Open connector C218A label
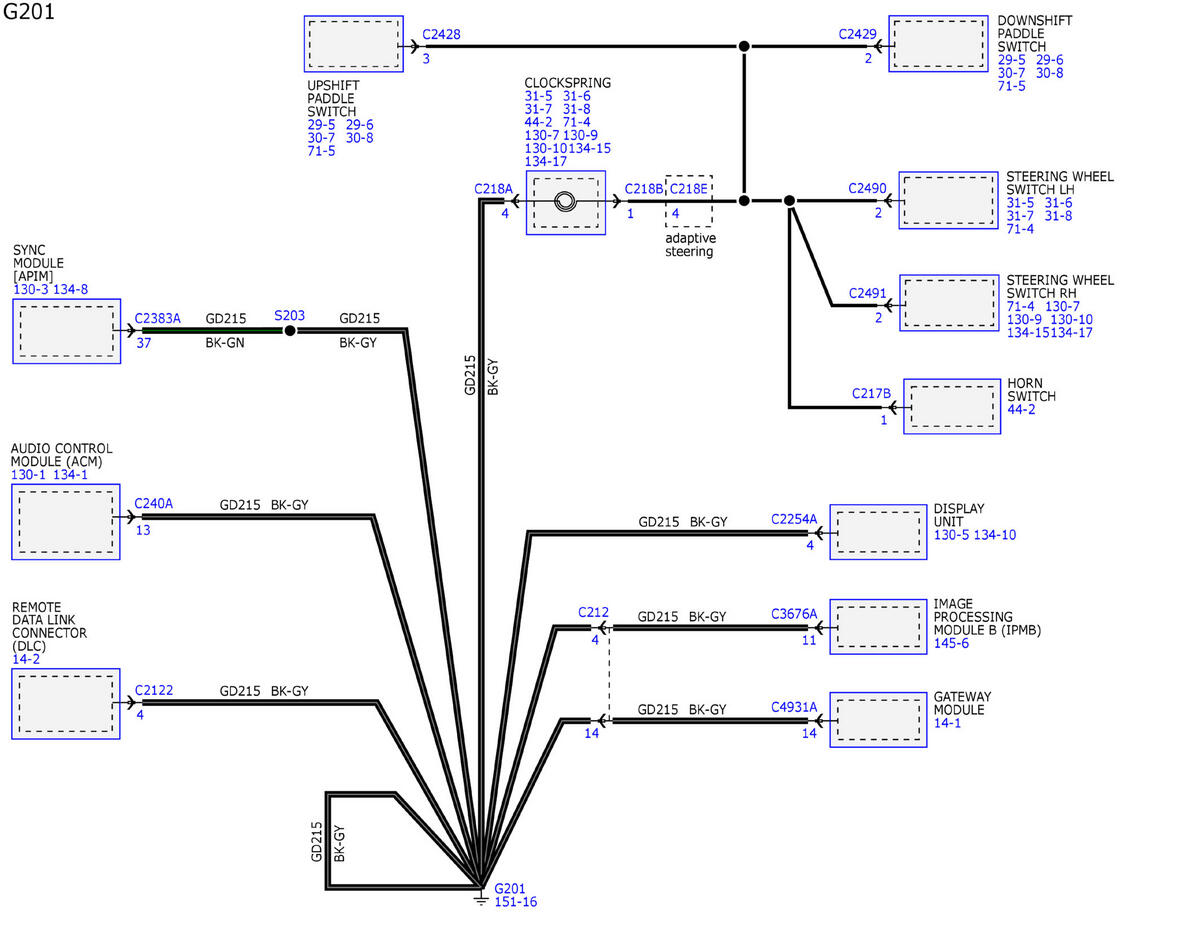The image size is (1200, 927). click(493, 188)
